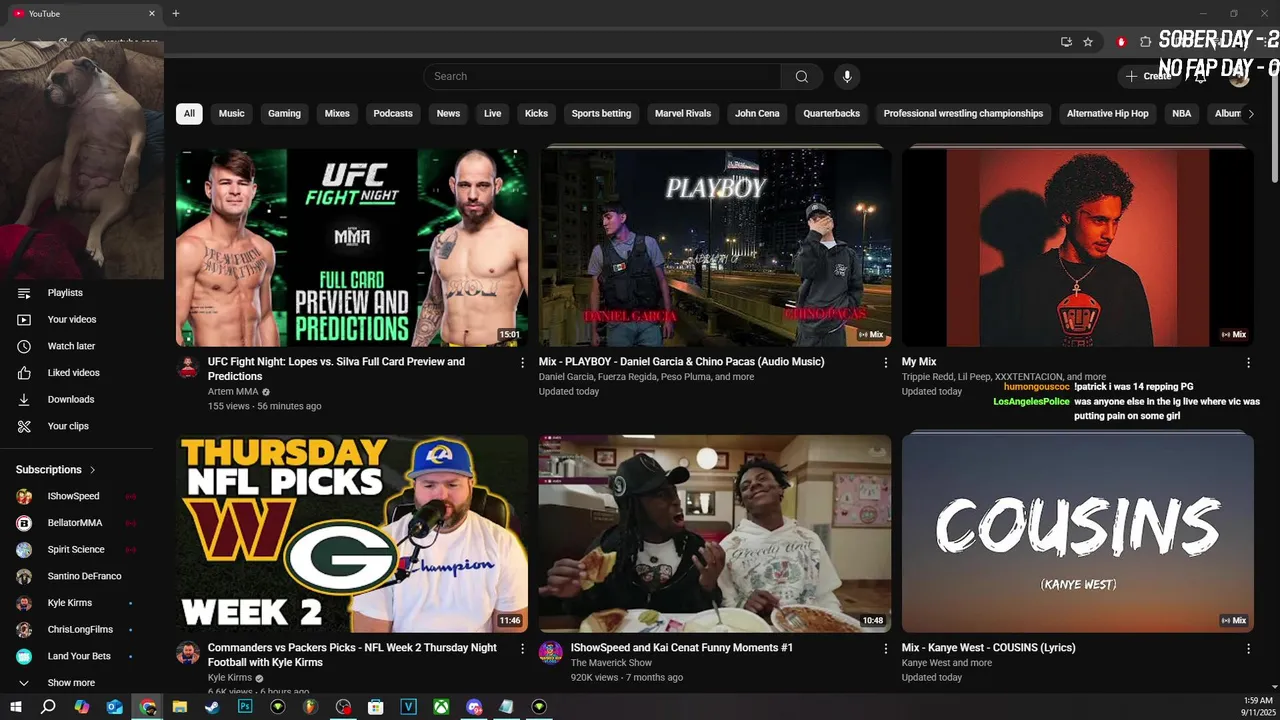Go to Spirit Science subscription channel

coord(76,550)
